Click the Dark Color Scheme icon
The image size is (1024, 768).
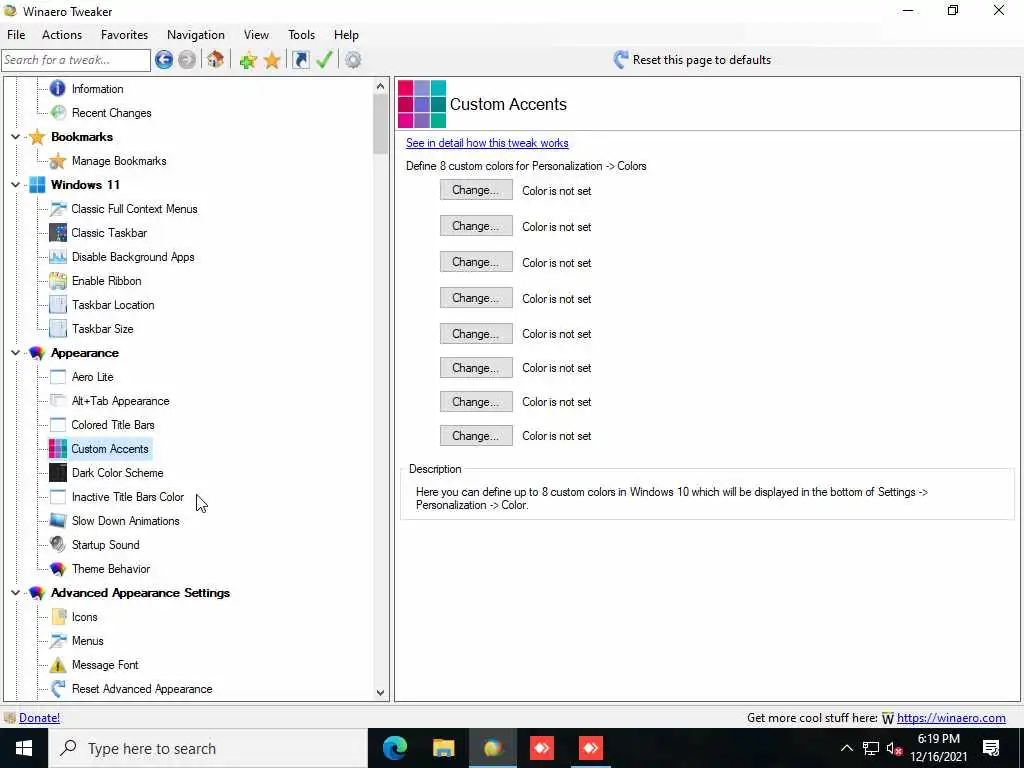(x=57, y=473)
